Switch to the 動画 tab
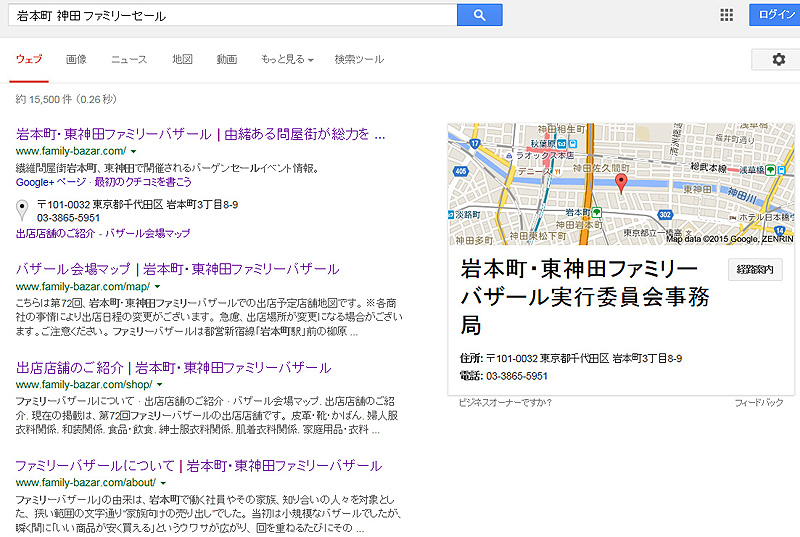Image resolution: width=800 pixels, height=537 pixels. (227, 59)
